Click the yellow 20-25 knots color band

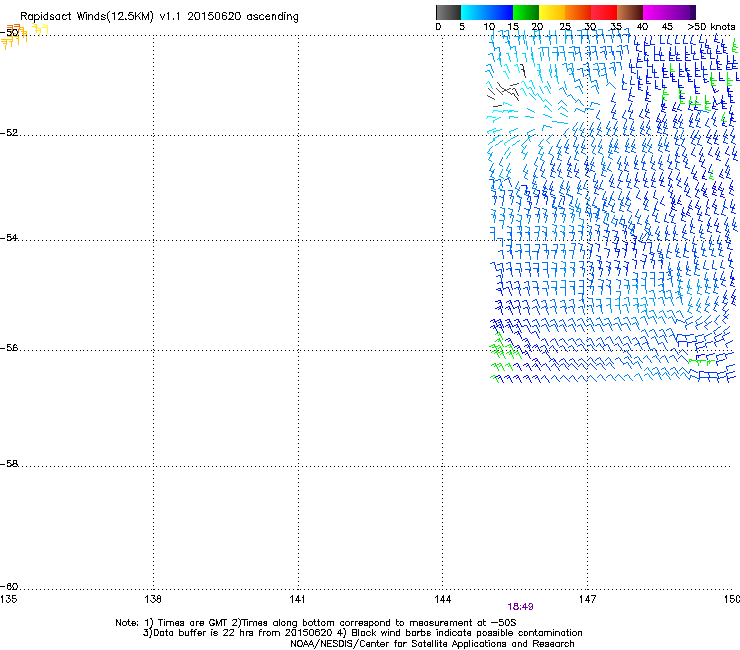point(552,12)
